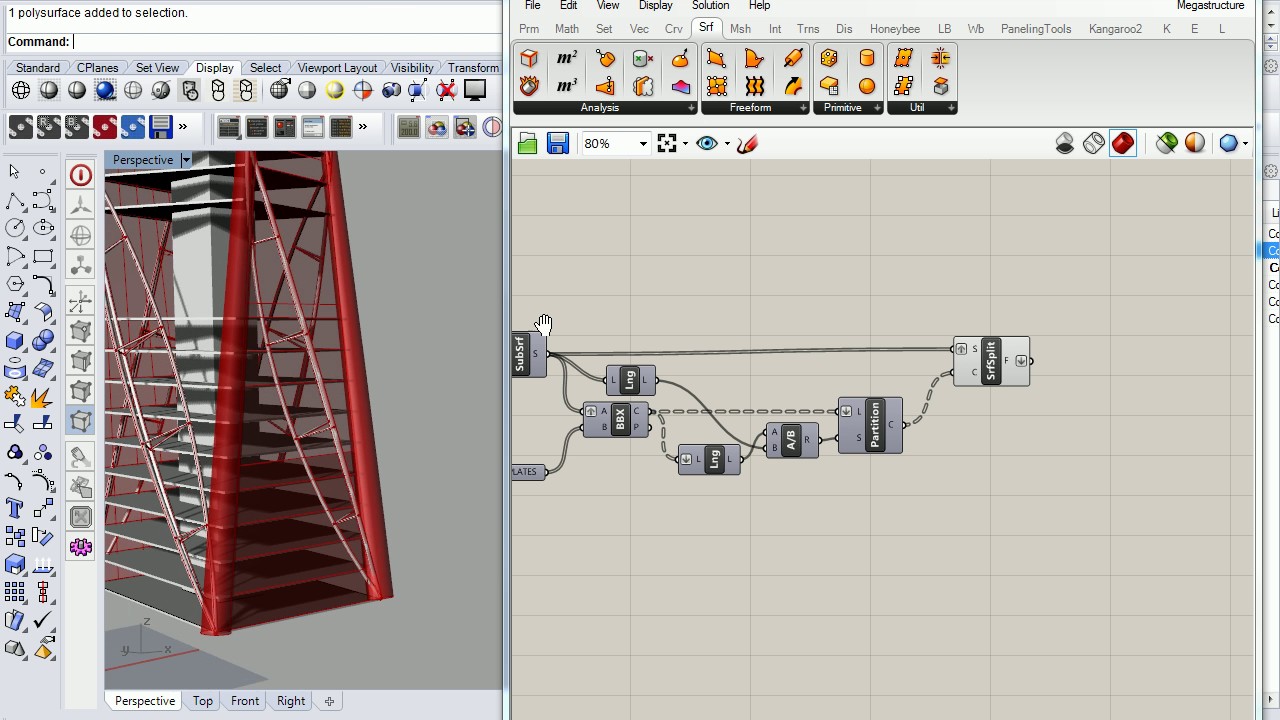Click into the Rhino Command input field

pyautogui.click(x=287, y=42)
